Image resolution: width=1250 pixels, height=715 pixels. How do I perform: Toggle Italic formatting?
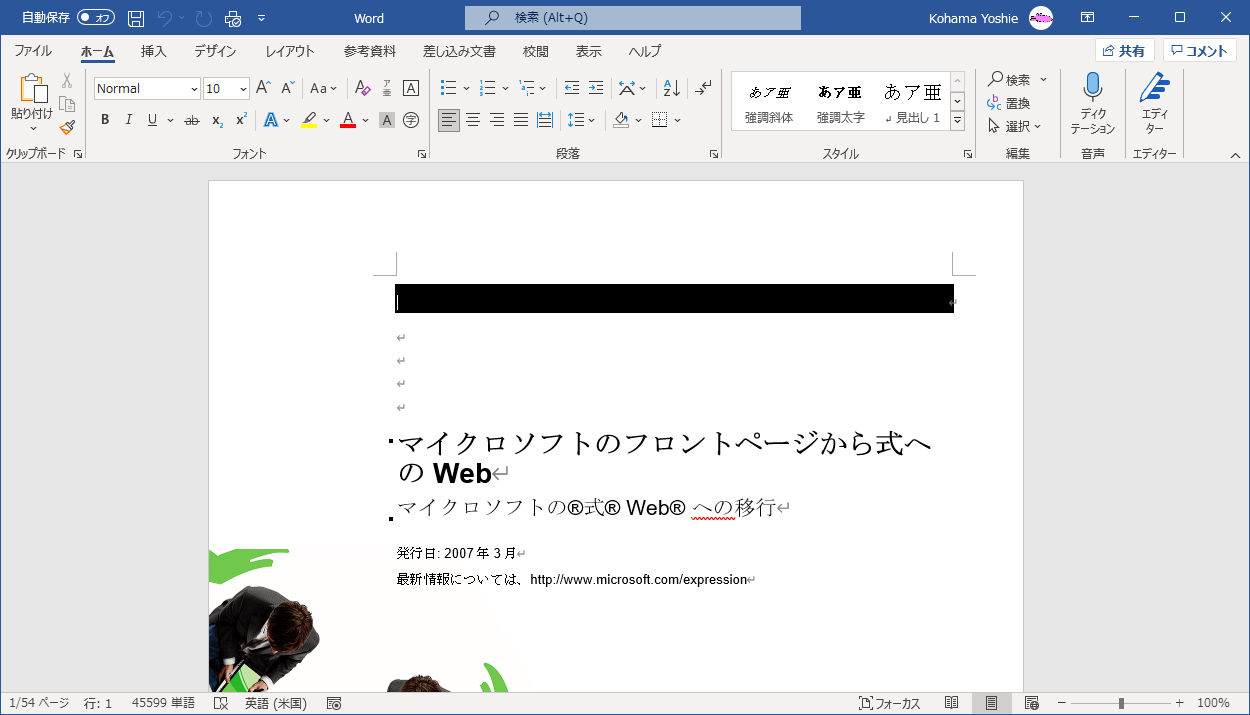click(x=129, y=120)
